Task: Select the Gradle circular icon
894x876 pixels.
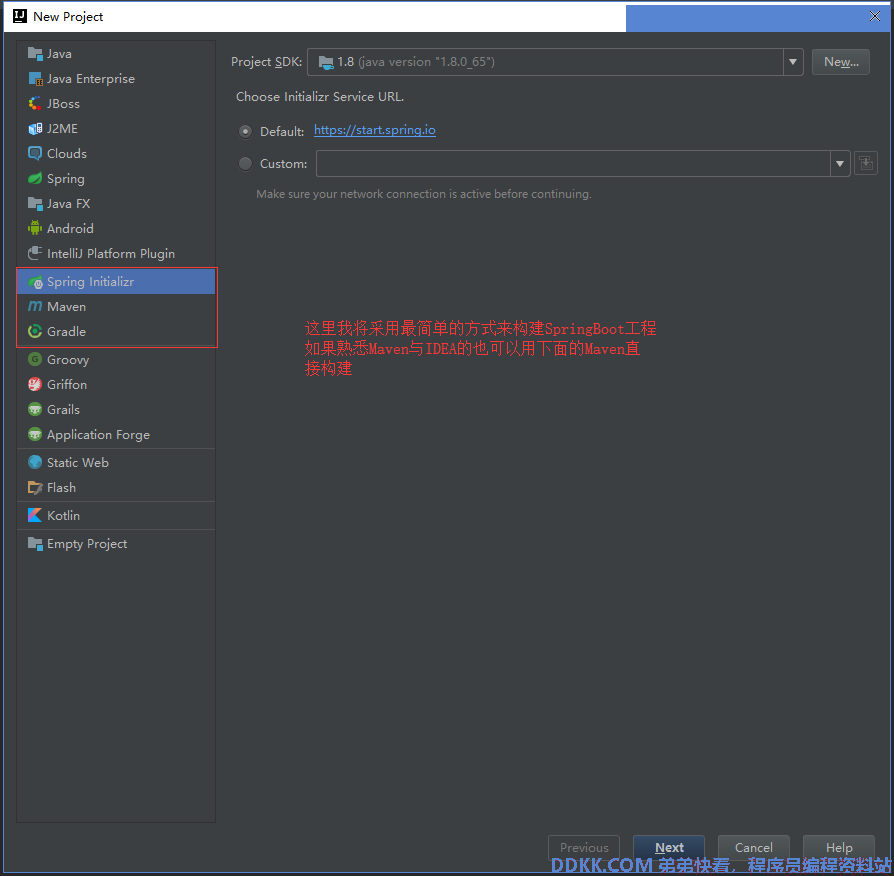Action: 35,331
